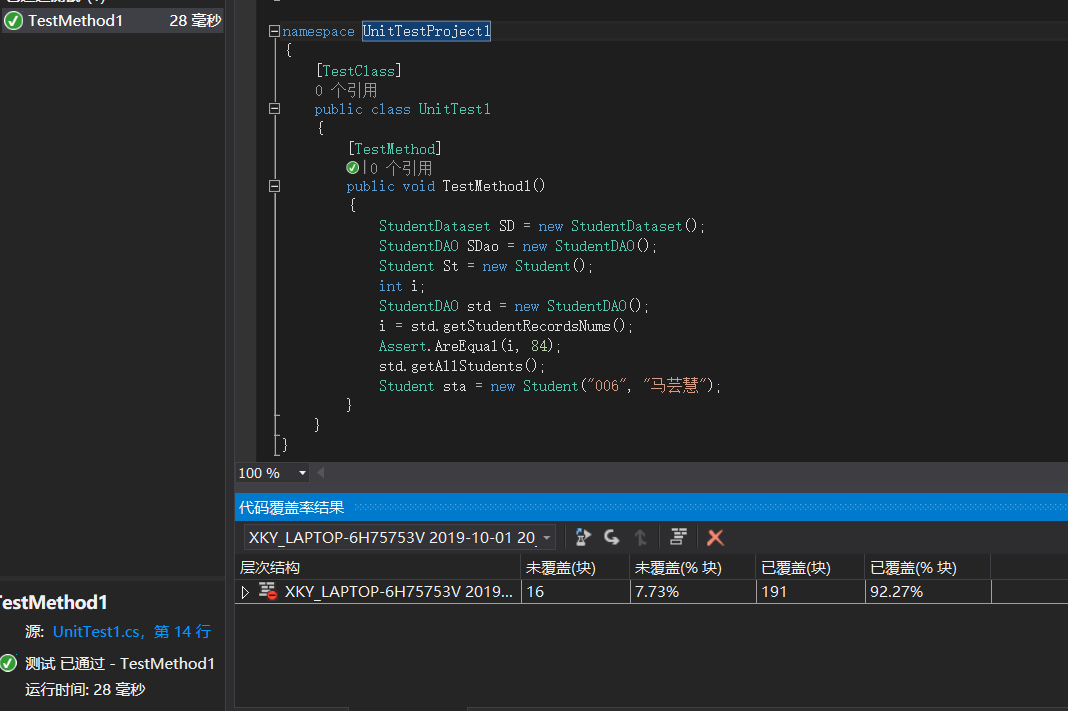Click the 0 个引用 CodeLens above UnitTest1 class
Image resolution: width=1068 pixels, height=711 pixels.
click(x=346, y=90)
